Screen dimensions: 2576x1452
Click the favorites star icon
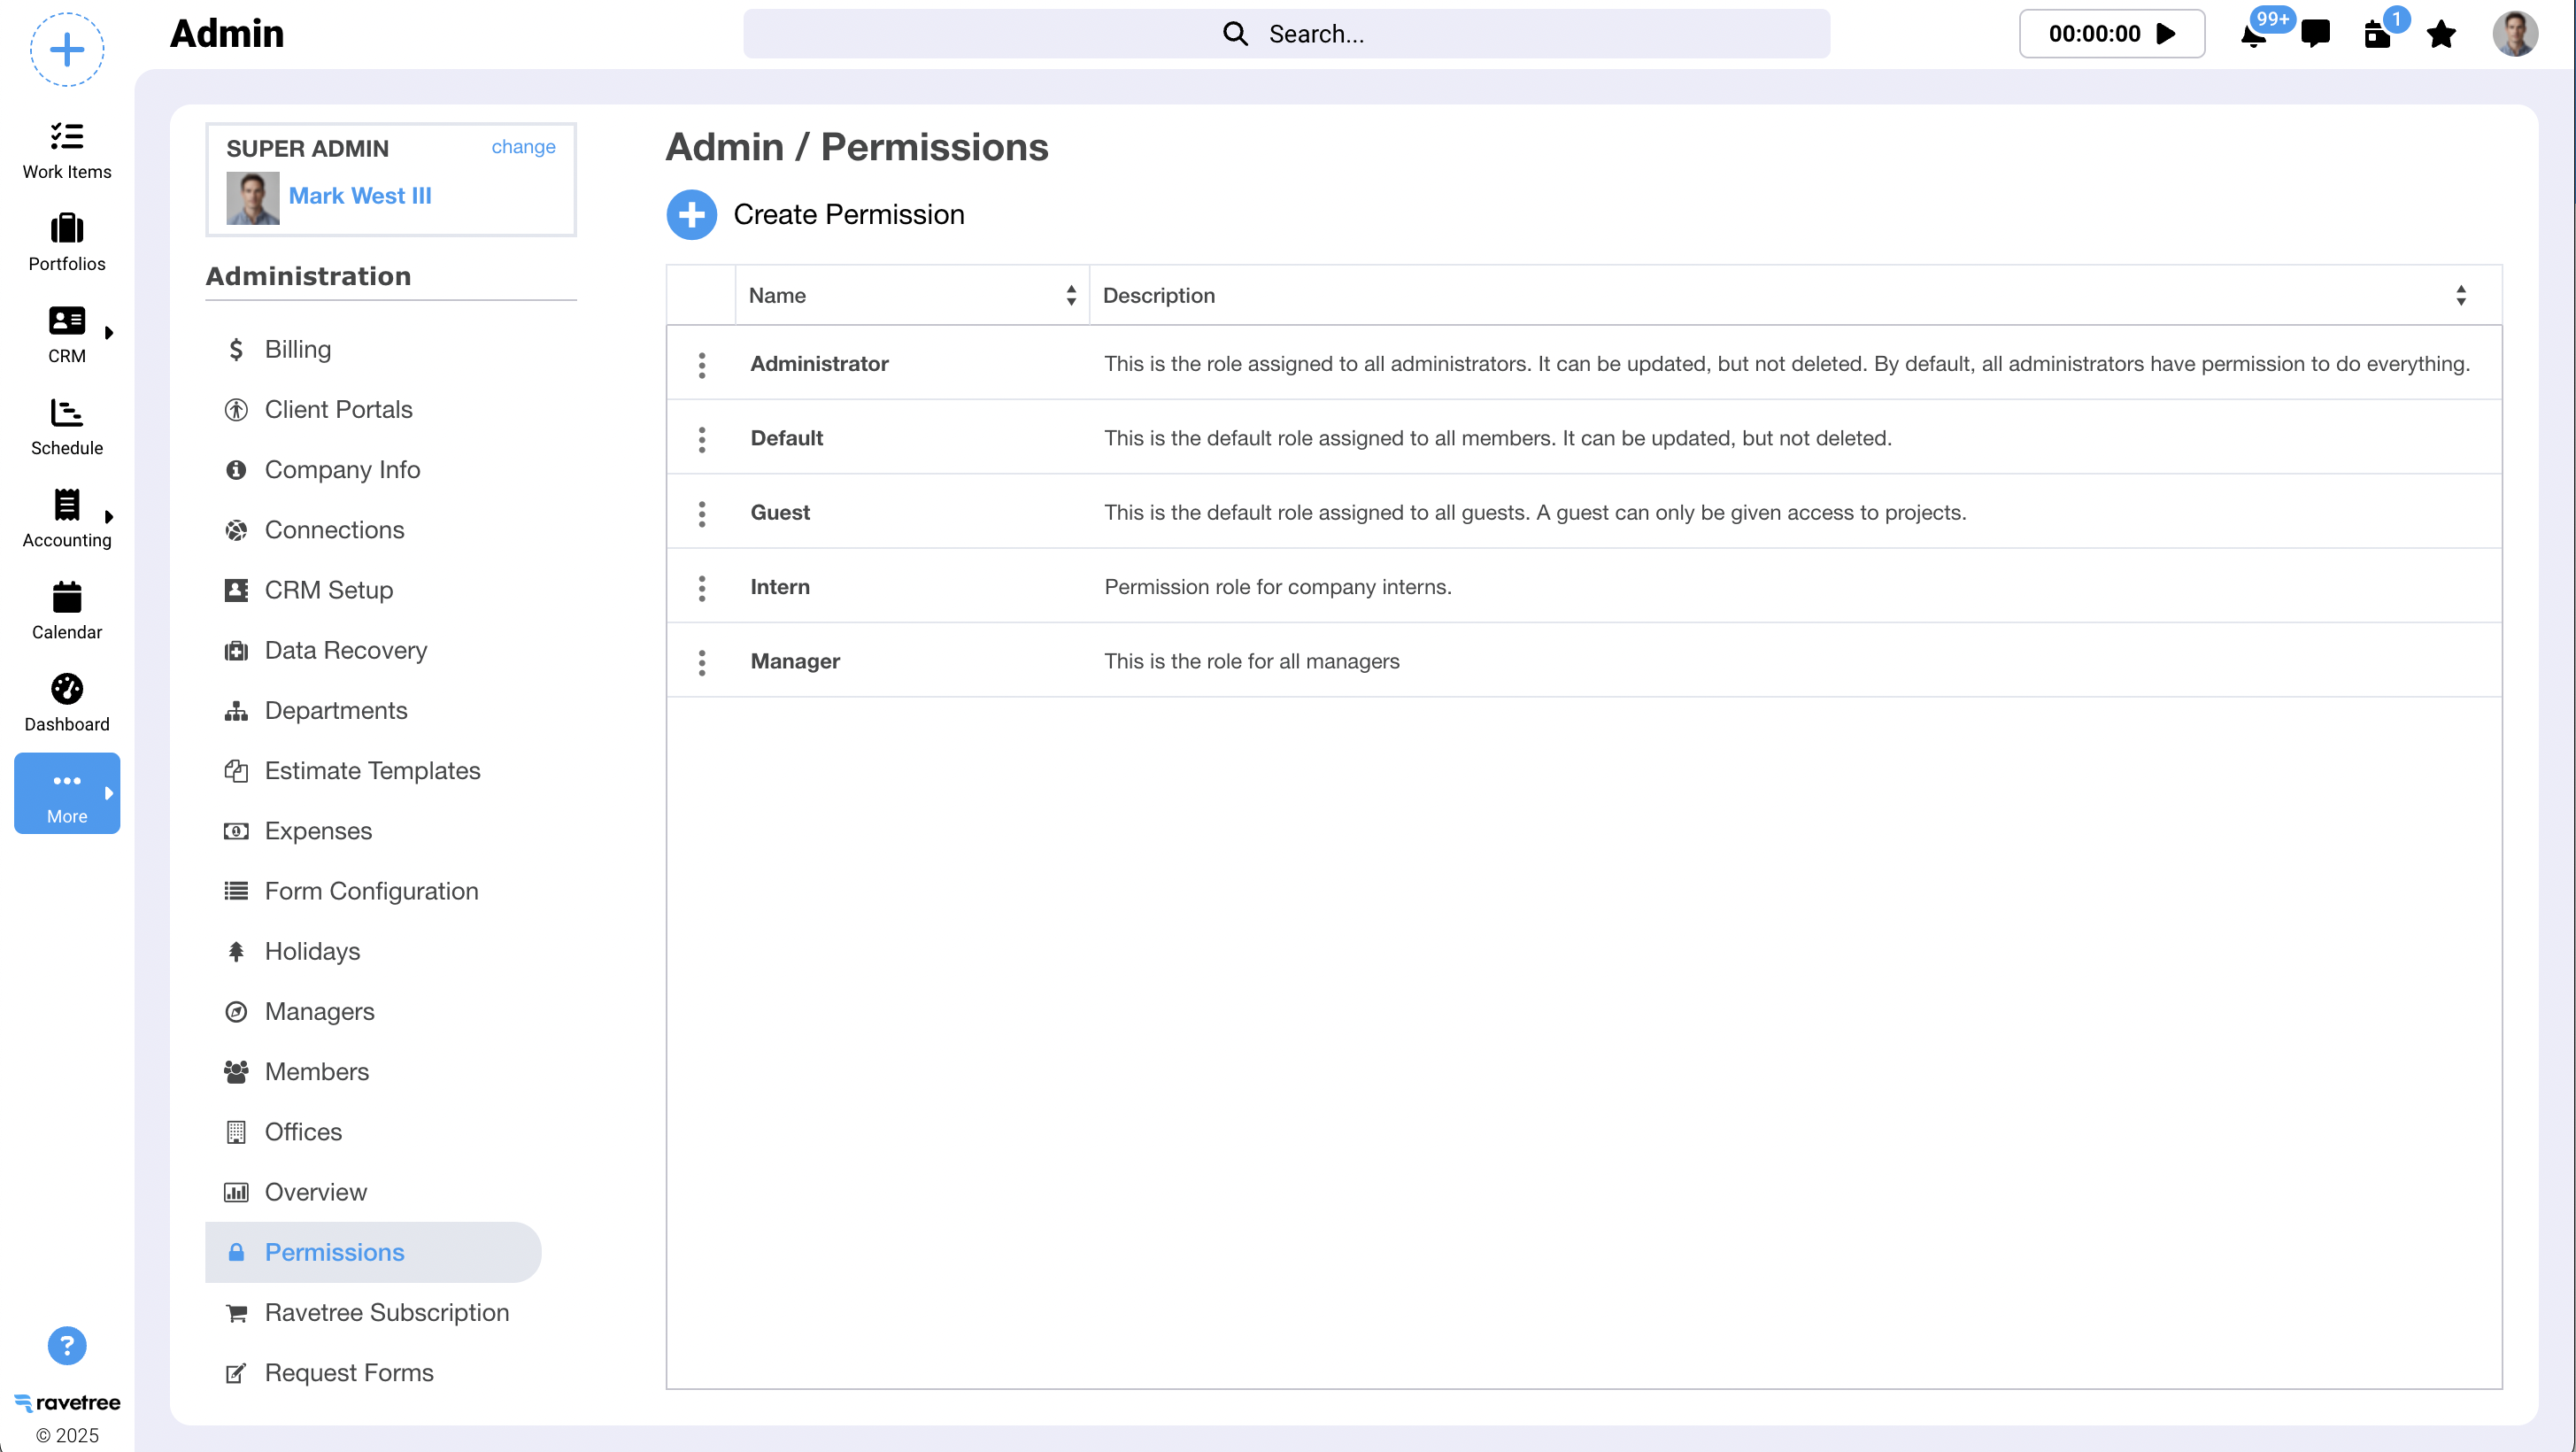(2441, 34)
